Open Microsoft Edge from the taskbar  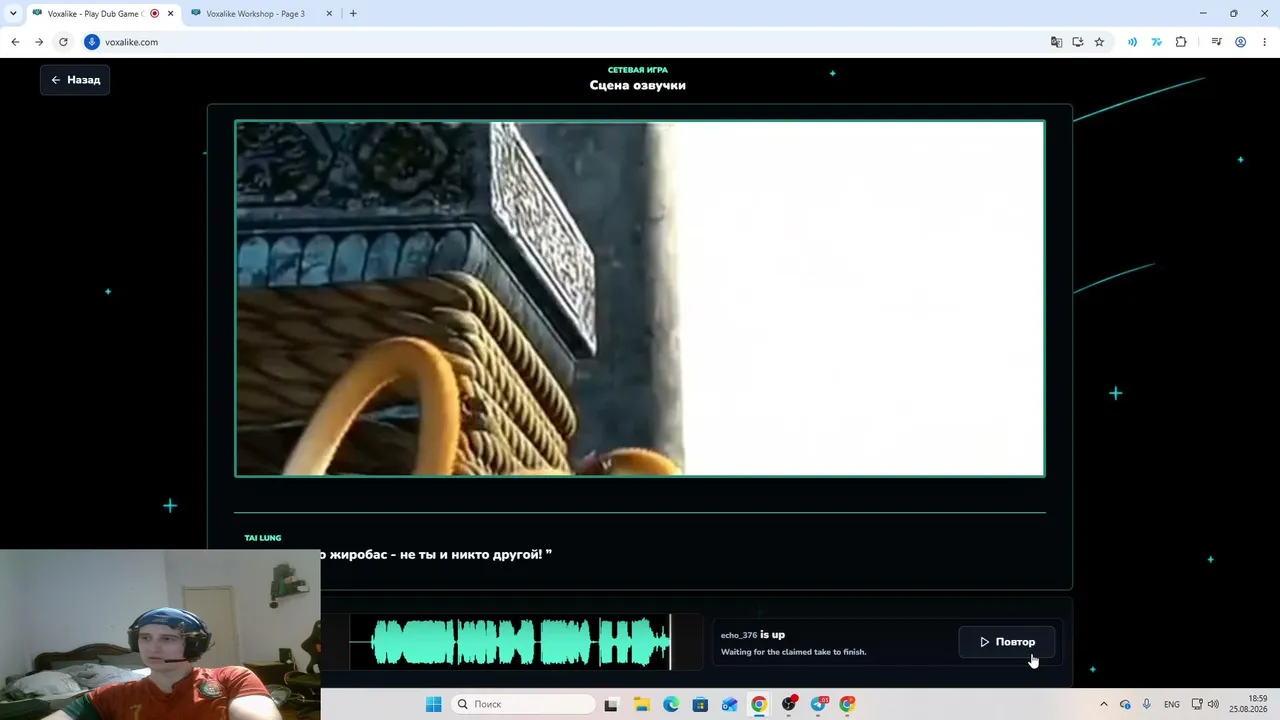pos(671,704)
